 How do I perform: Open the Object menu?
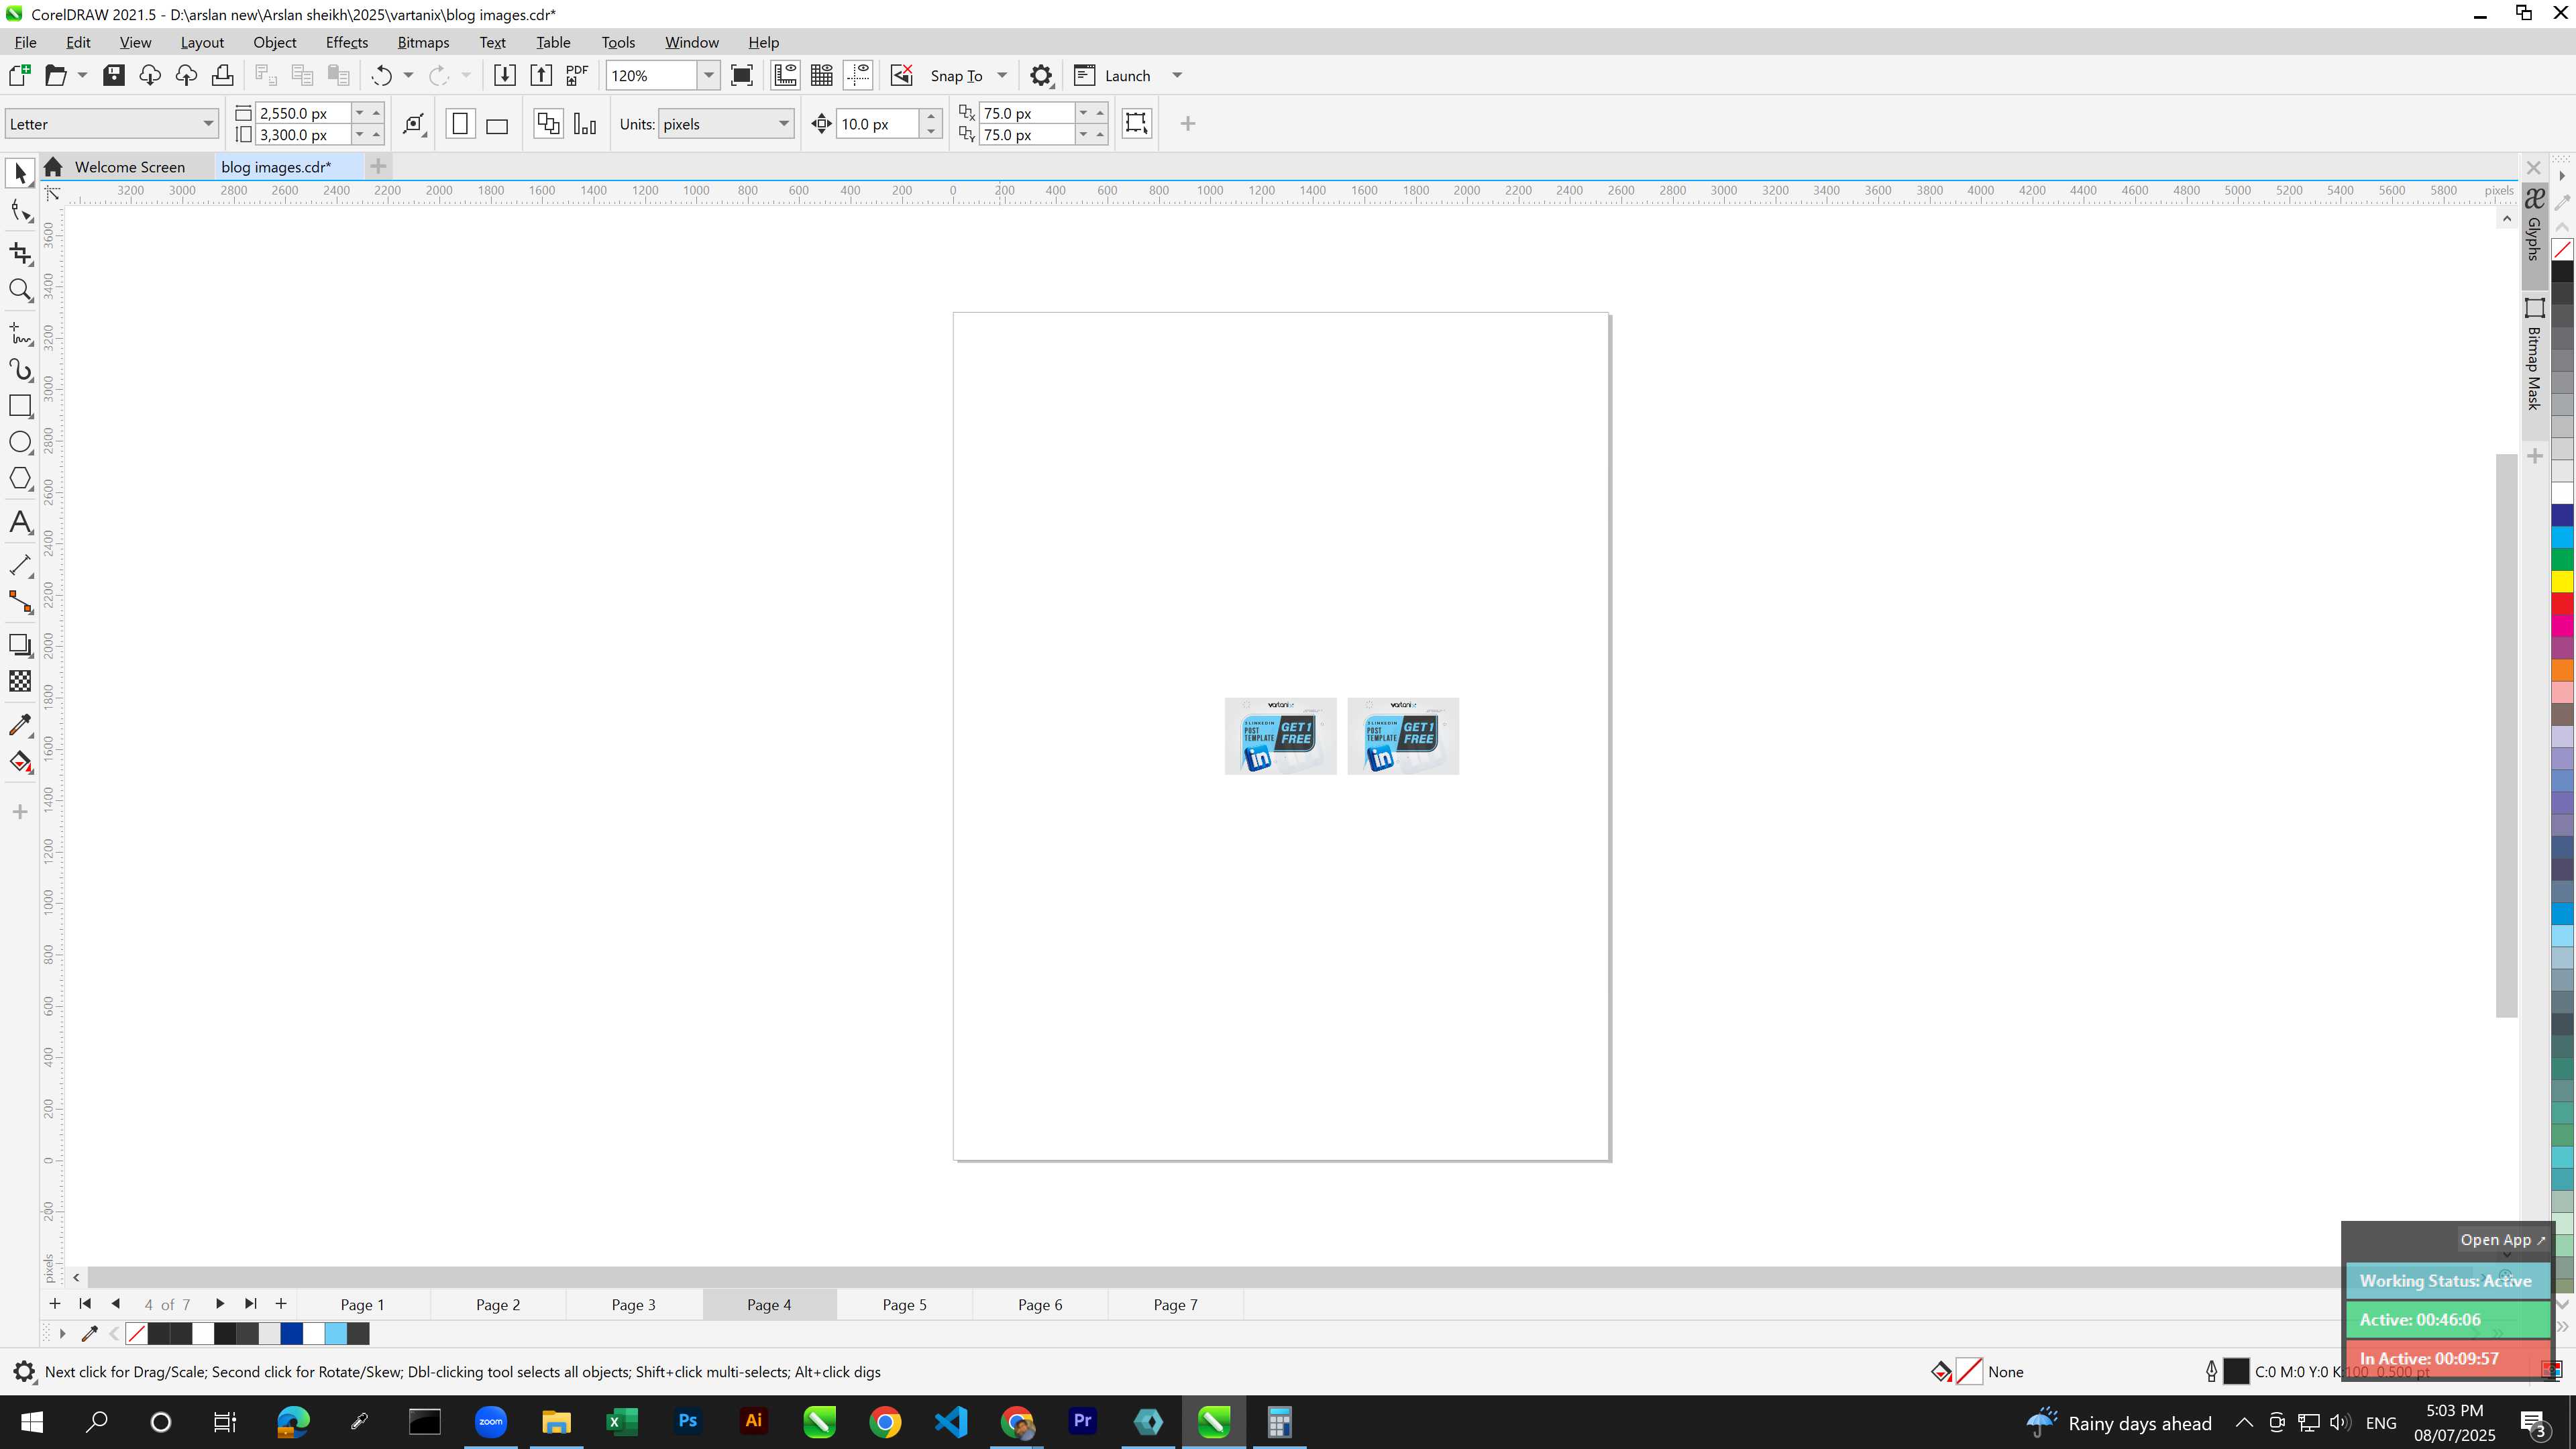[x=274, y=42]
